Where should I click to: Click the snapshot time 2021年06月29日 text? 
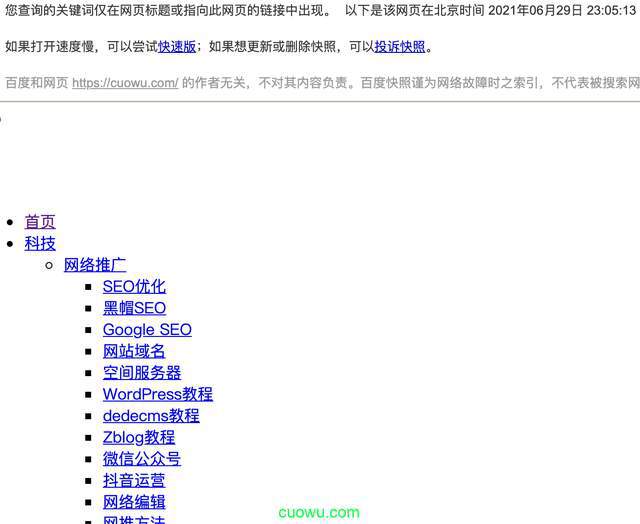[x=535, y=11]
